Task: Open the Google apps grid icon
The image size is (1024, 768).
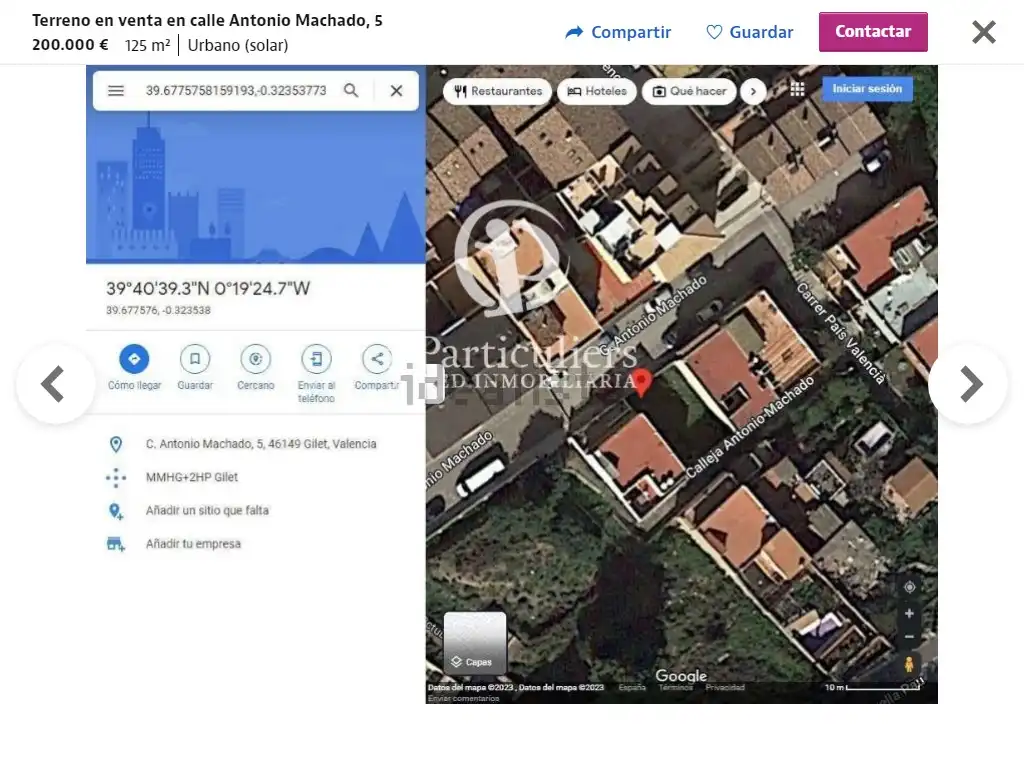Action: (x=797, y=89)
